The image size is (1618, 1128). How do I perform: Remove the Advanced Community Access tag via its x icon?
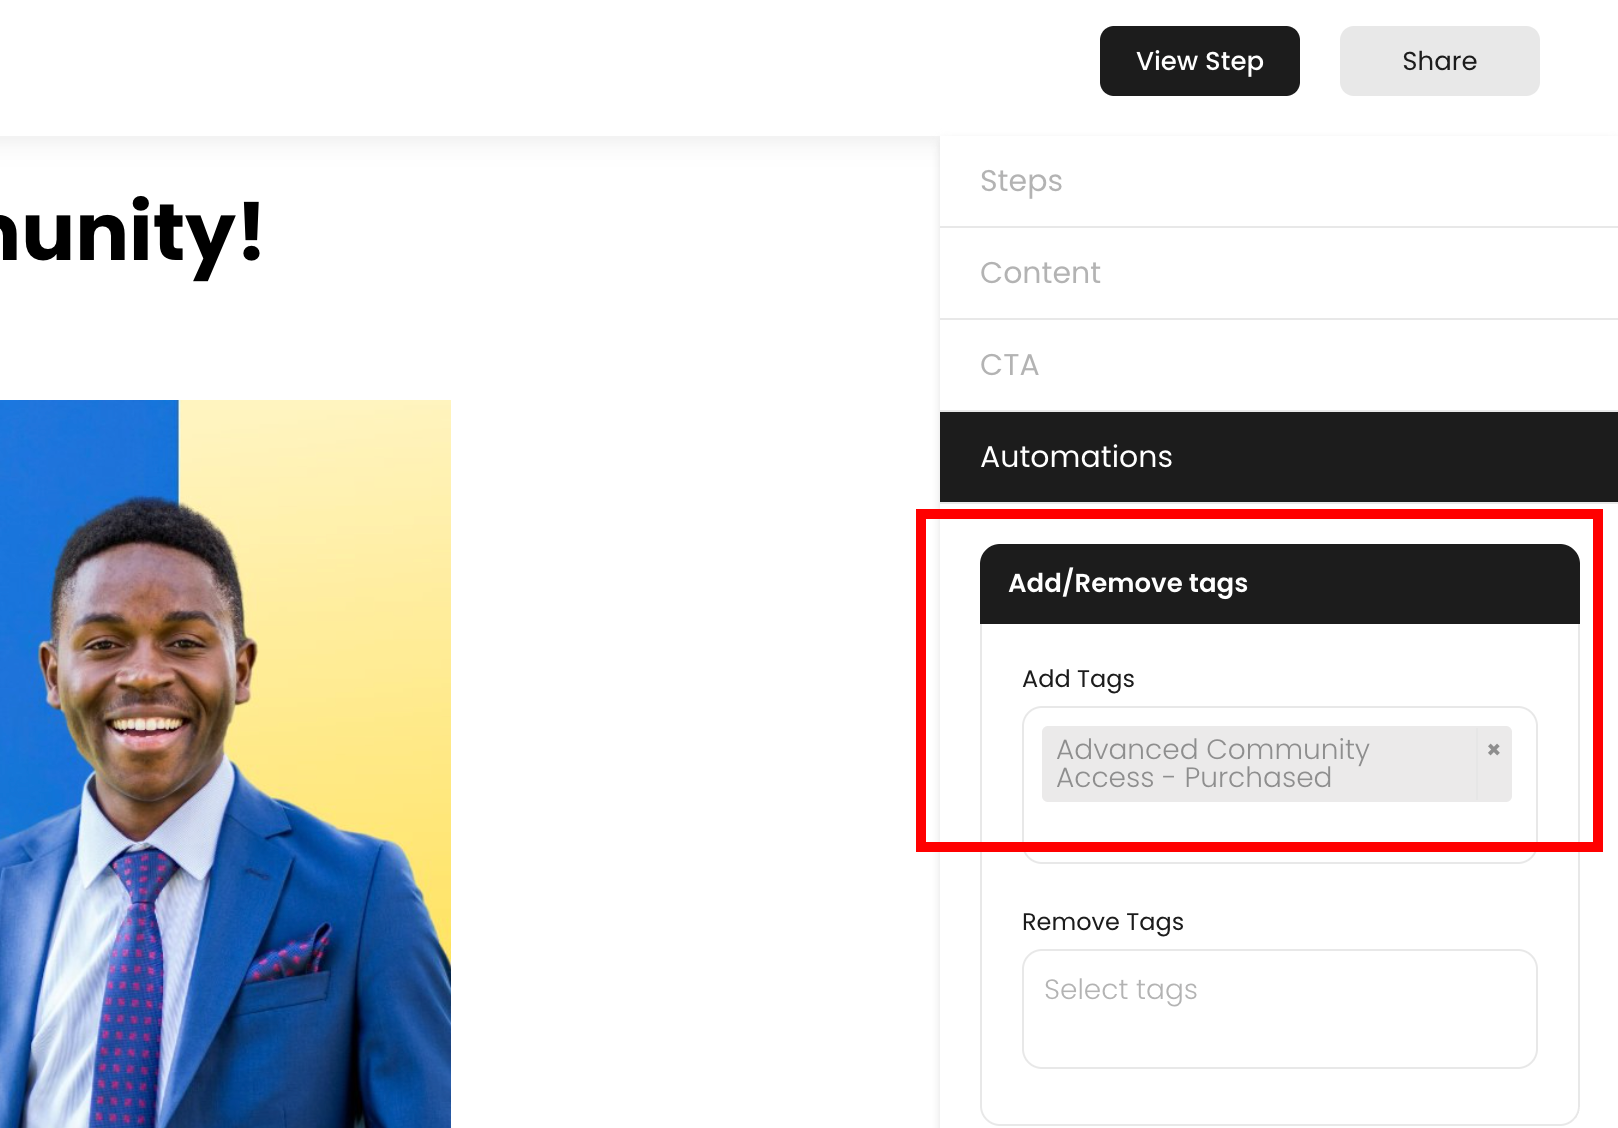coord(1493,750)
